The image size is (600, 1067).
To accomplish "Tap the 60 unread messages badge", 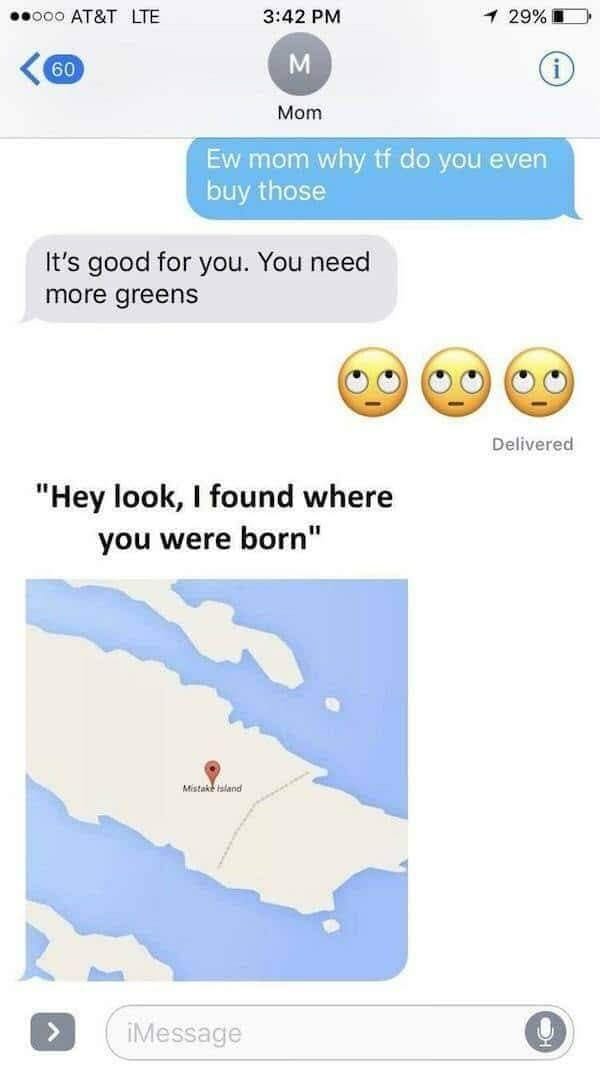I will click(64, 69).
